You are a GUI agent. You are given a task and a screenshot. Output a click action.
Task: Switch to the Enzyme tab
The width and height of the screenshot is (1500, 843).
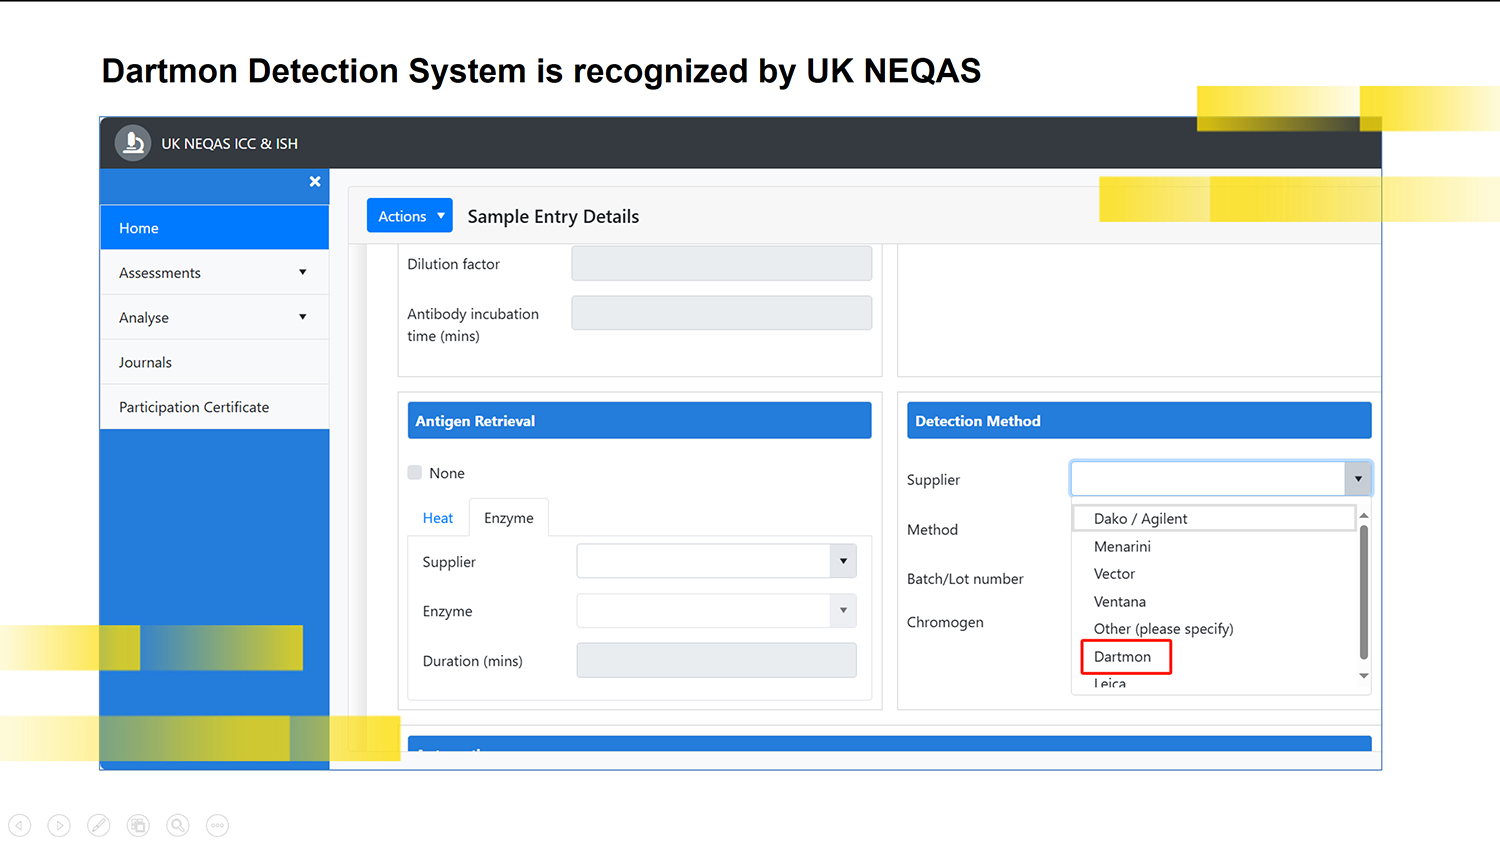(508, 518)
